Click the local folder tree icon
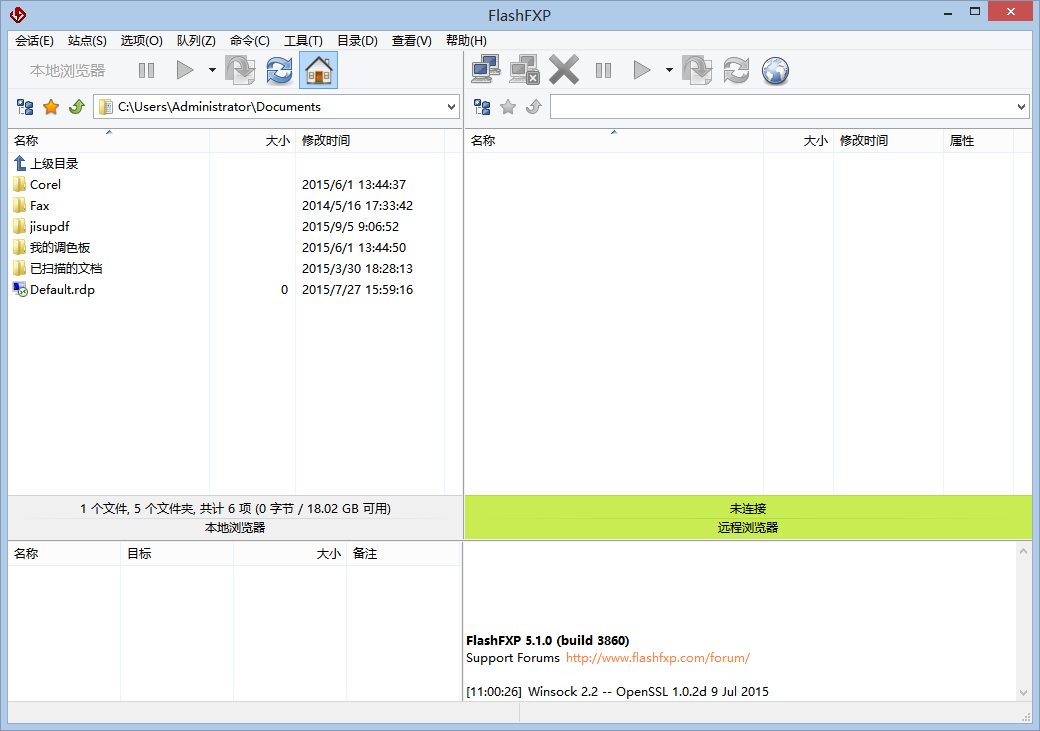This screenshot has height=731, width=1040. click(25, 107)
